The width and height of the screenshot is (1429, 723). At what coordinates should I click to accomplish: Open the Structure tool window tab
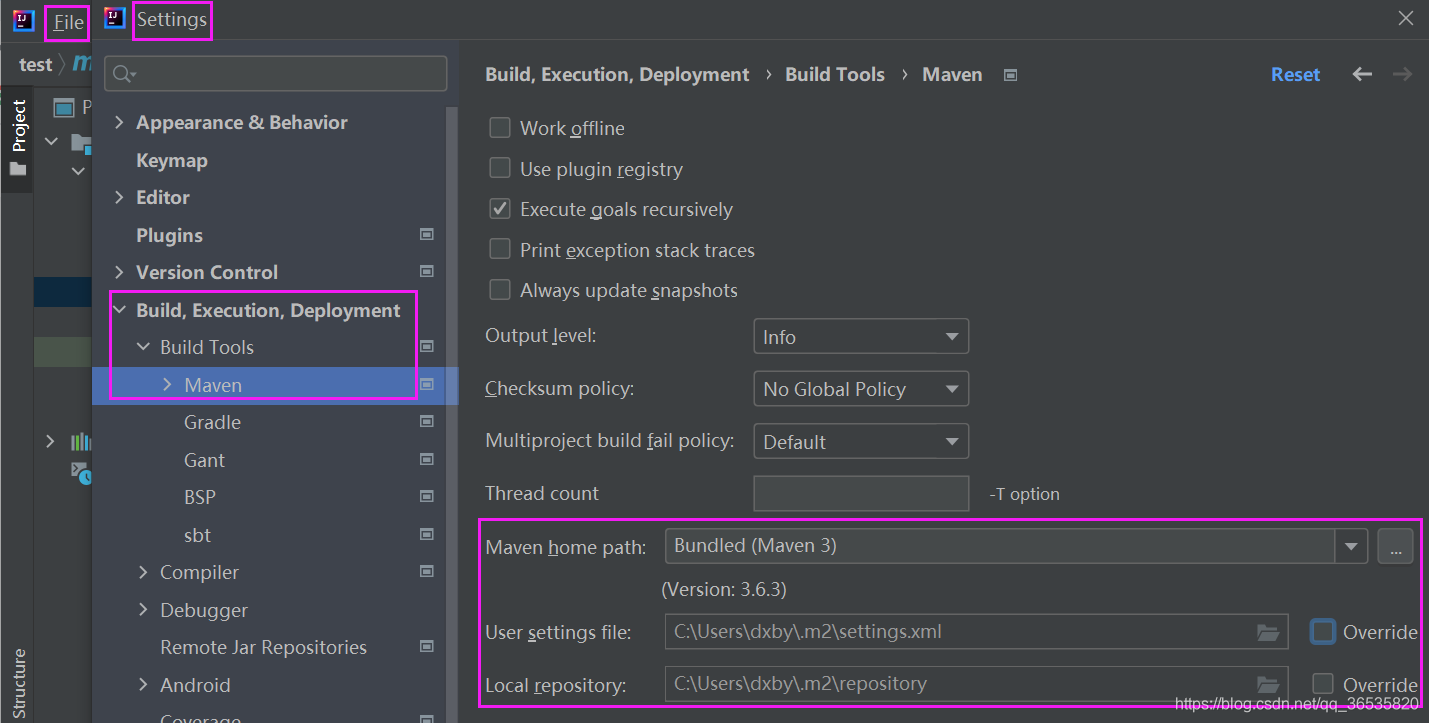pyautogui.click(x=18, y=682)
